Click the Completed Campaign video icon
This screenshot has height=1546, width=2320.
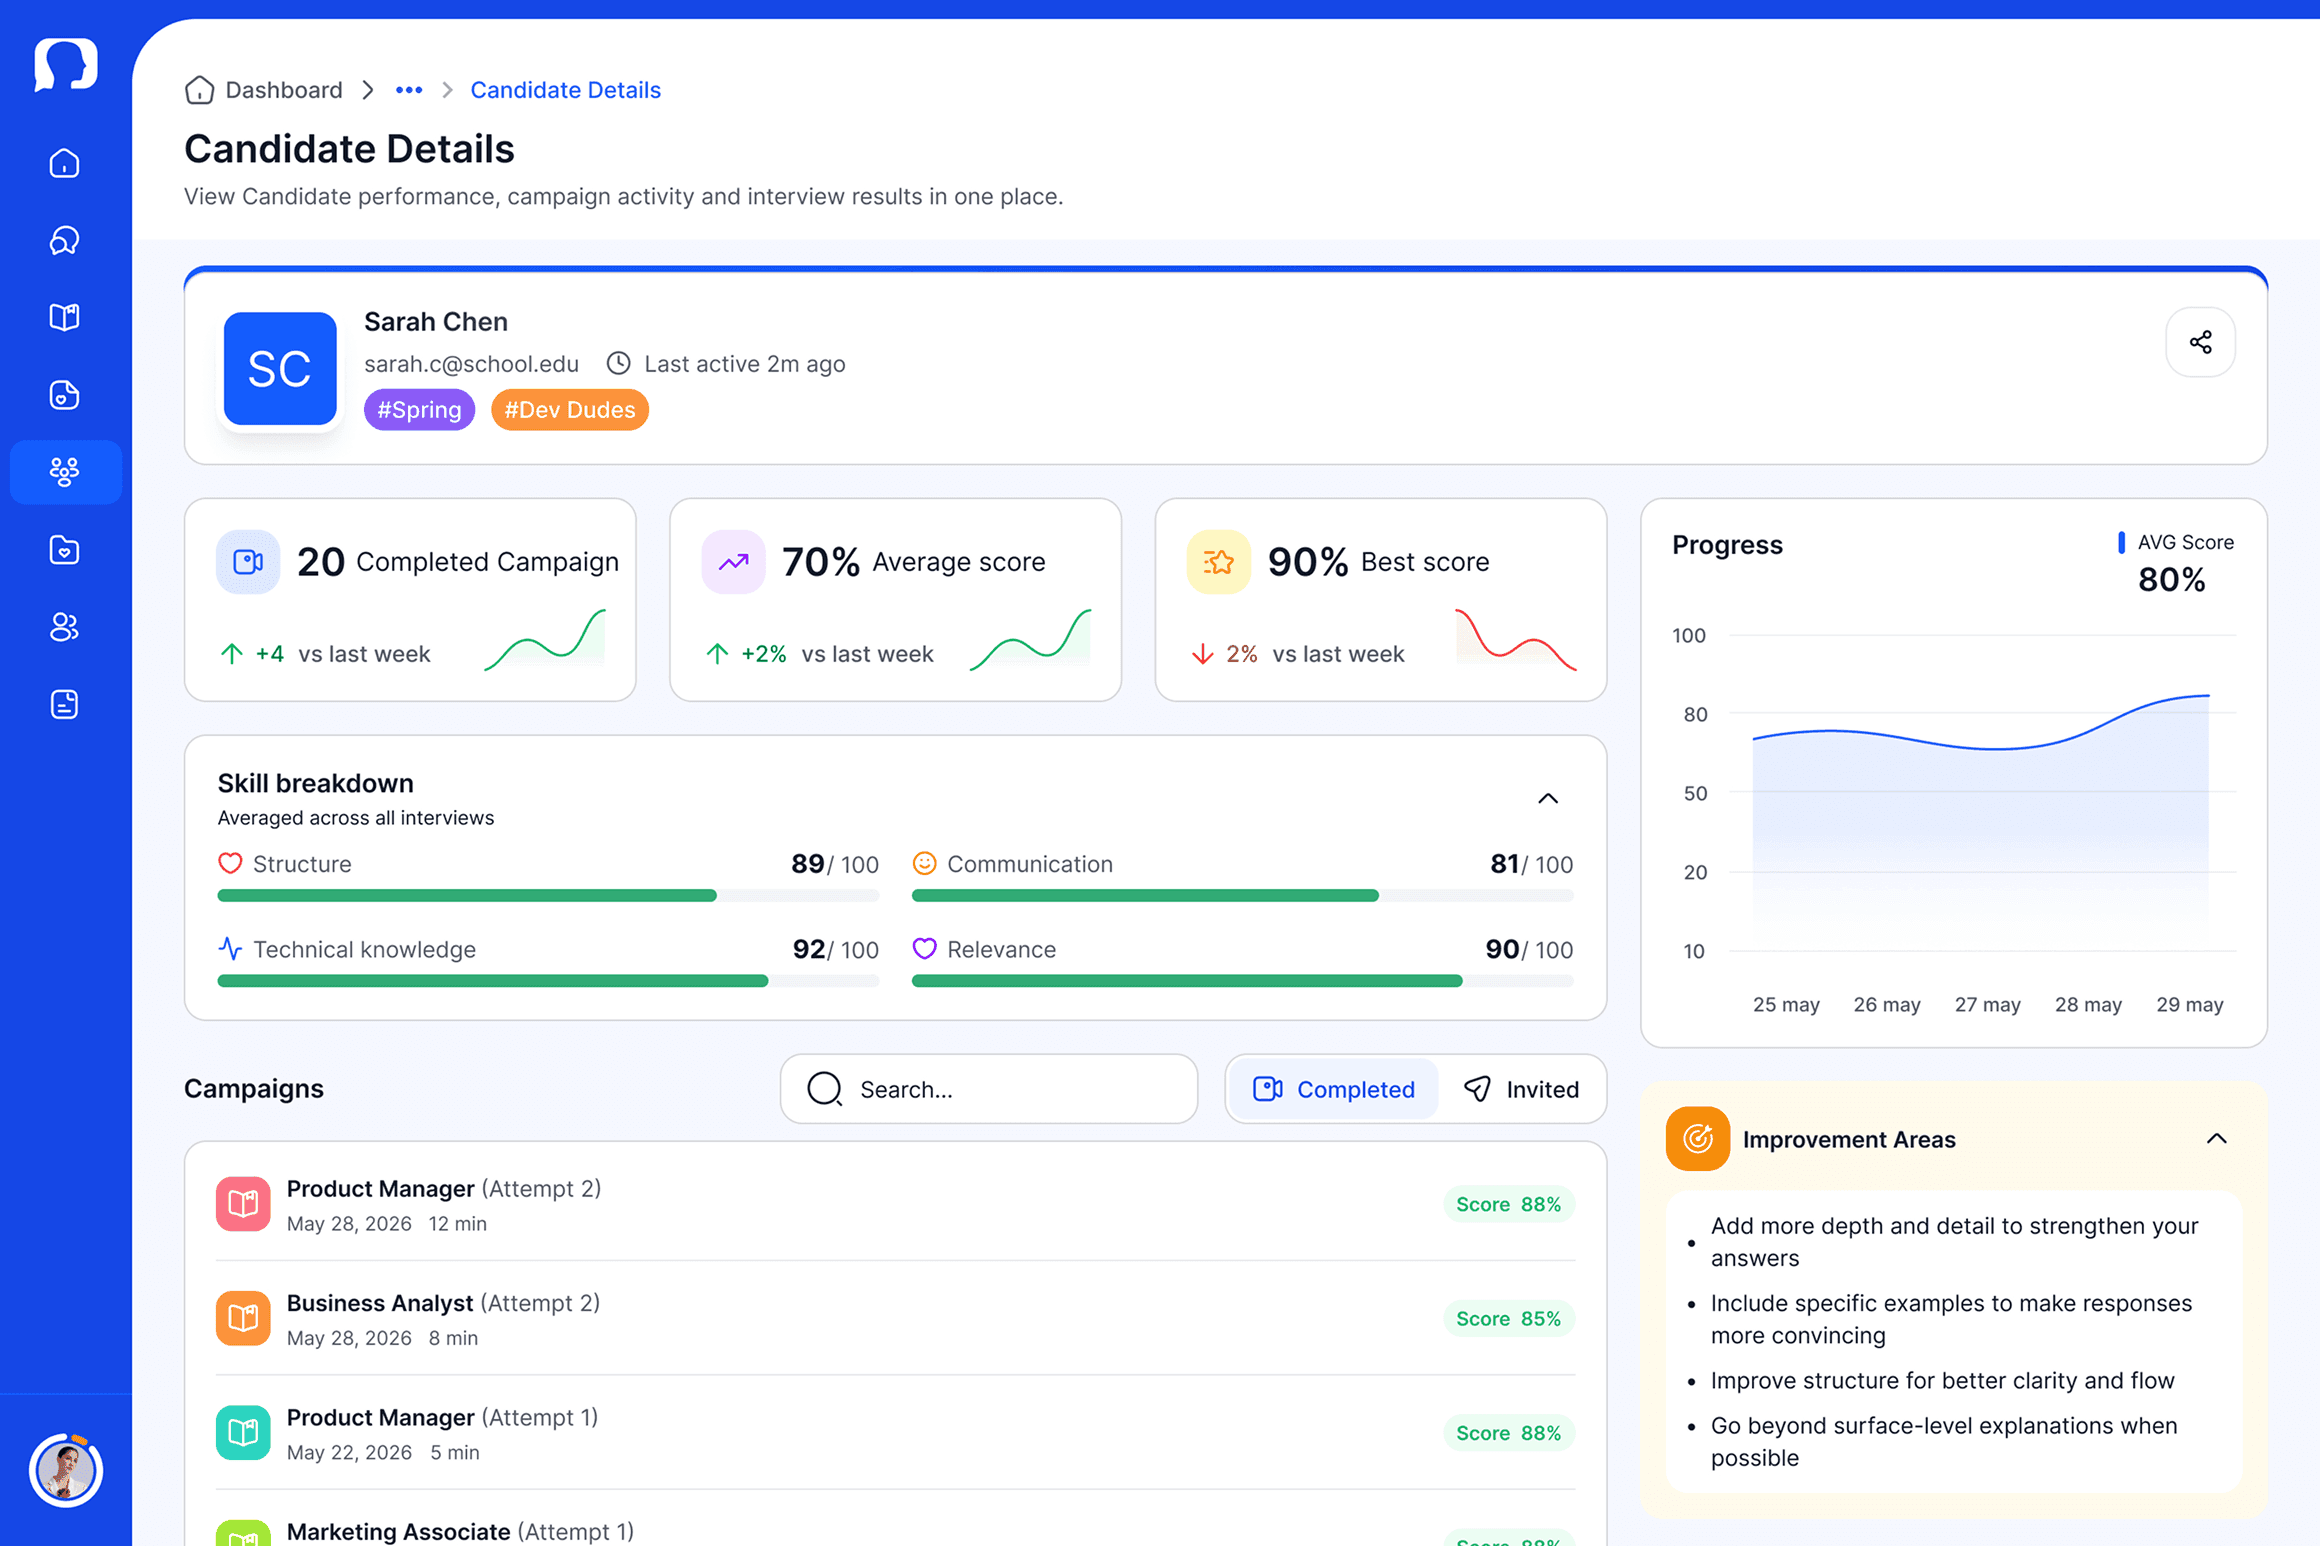(x=248, y=562)
